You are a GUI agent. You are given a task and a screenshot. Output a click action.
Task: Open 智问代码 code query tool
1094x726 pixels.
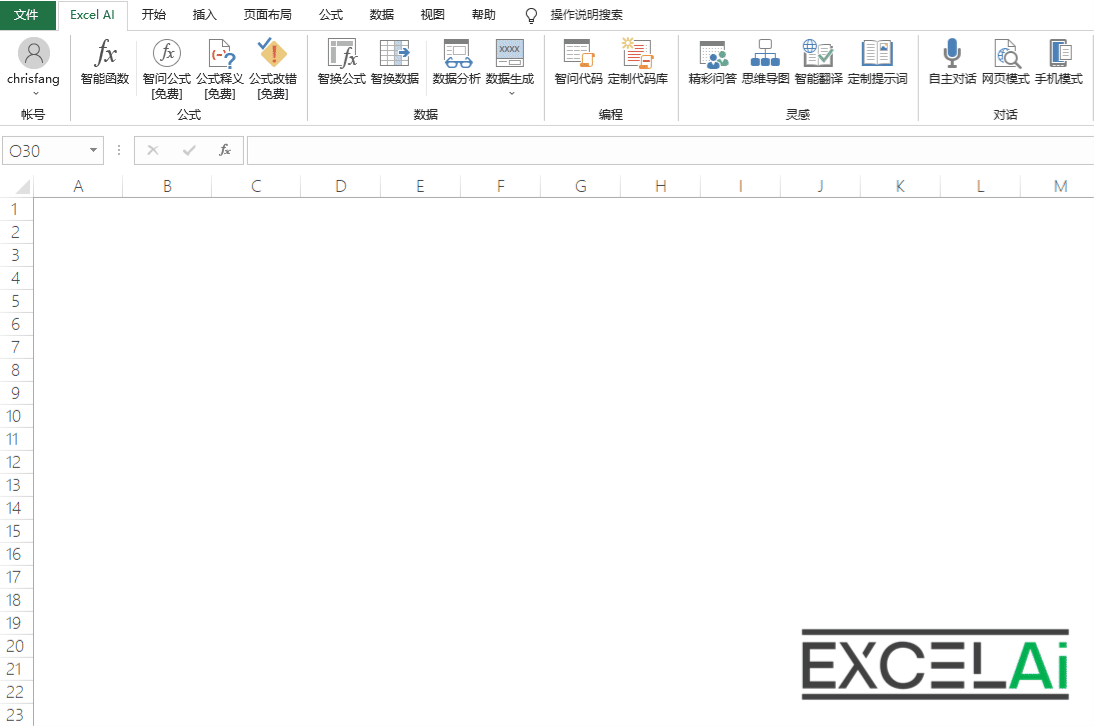(x=578, y=62)
